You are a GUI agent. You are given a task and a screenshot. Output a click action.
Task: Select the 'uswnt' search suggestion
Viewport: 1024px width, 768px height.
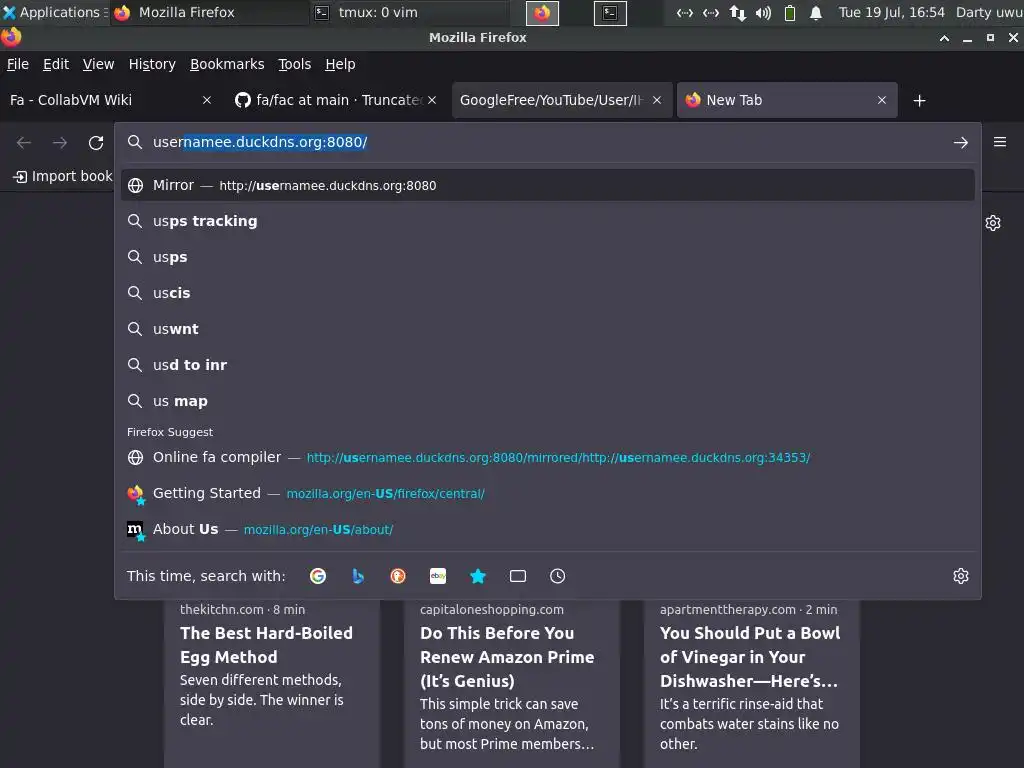547,329
